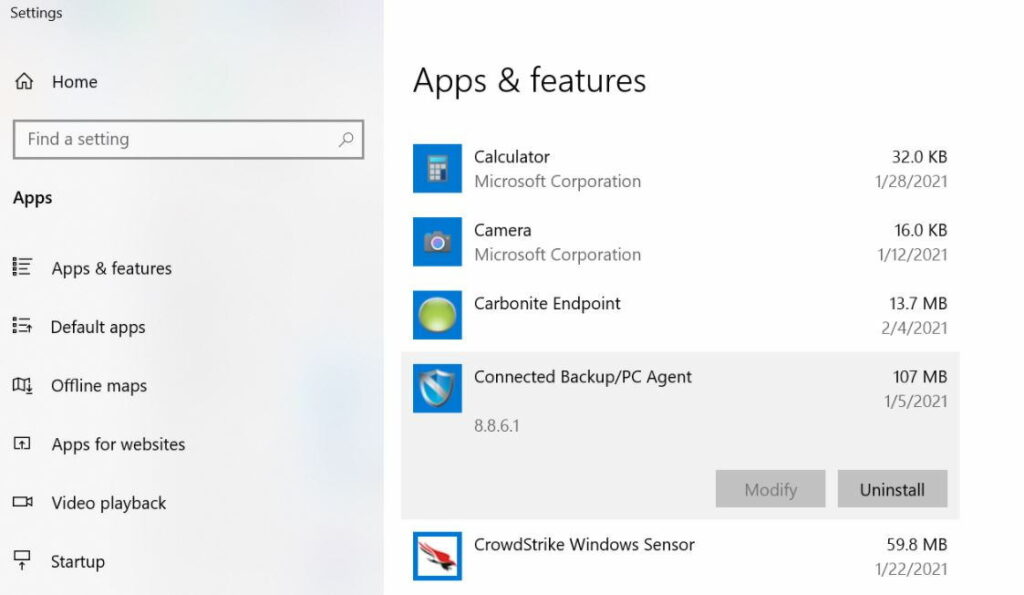This screenshot has height=595, width=1024.
Task: Click the Modify button
Action: tap(769, 489)
